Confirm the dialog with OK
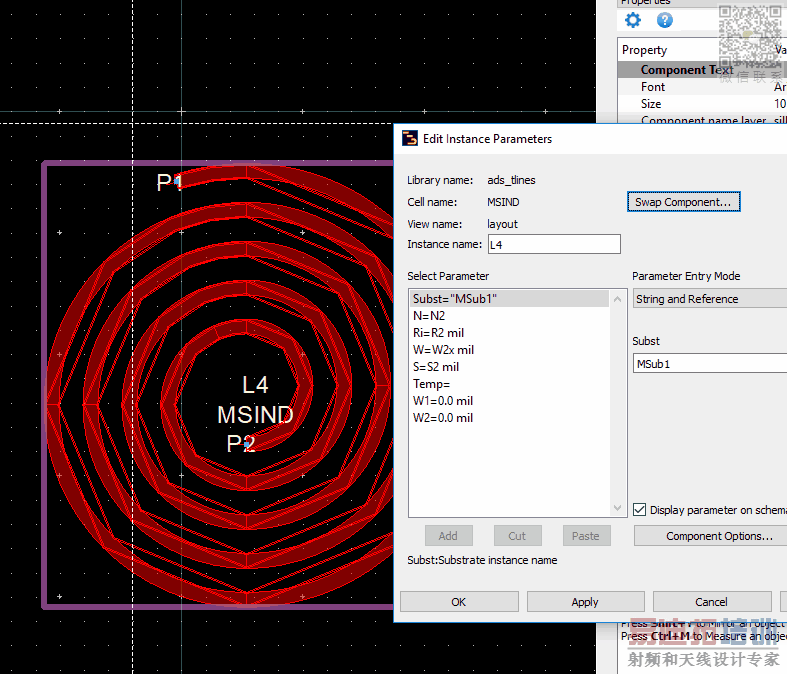 click(458, 602)
